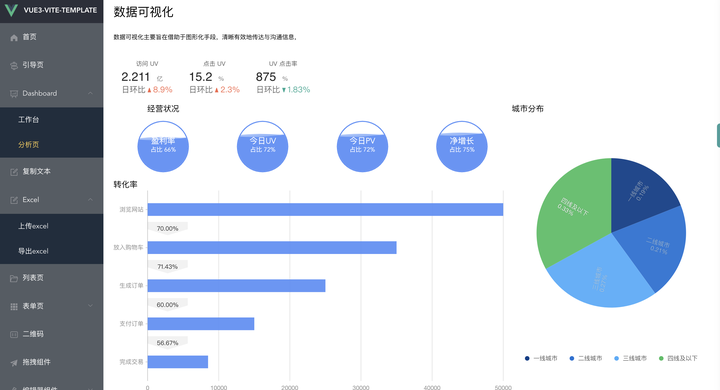
Task: Select the 工作台 submenu item
Action: click(51, 120)
